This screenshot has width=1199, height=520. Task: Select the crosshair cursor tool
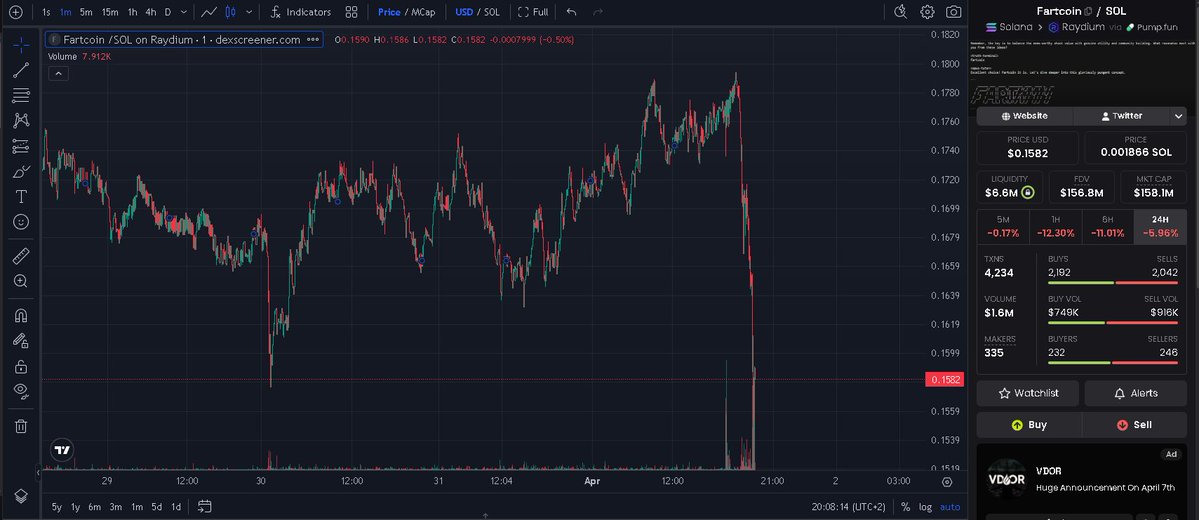tap(21, 45)
